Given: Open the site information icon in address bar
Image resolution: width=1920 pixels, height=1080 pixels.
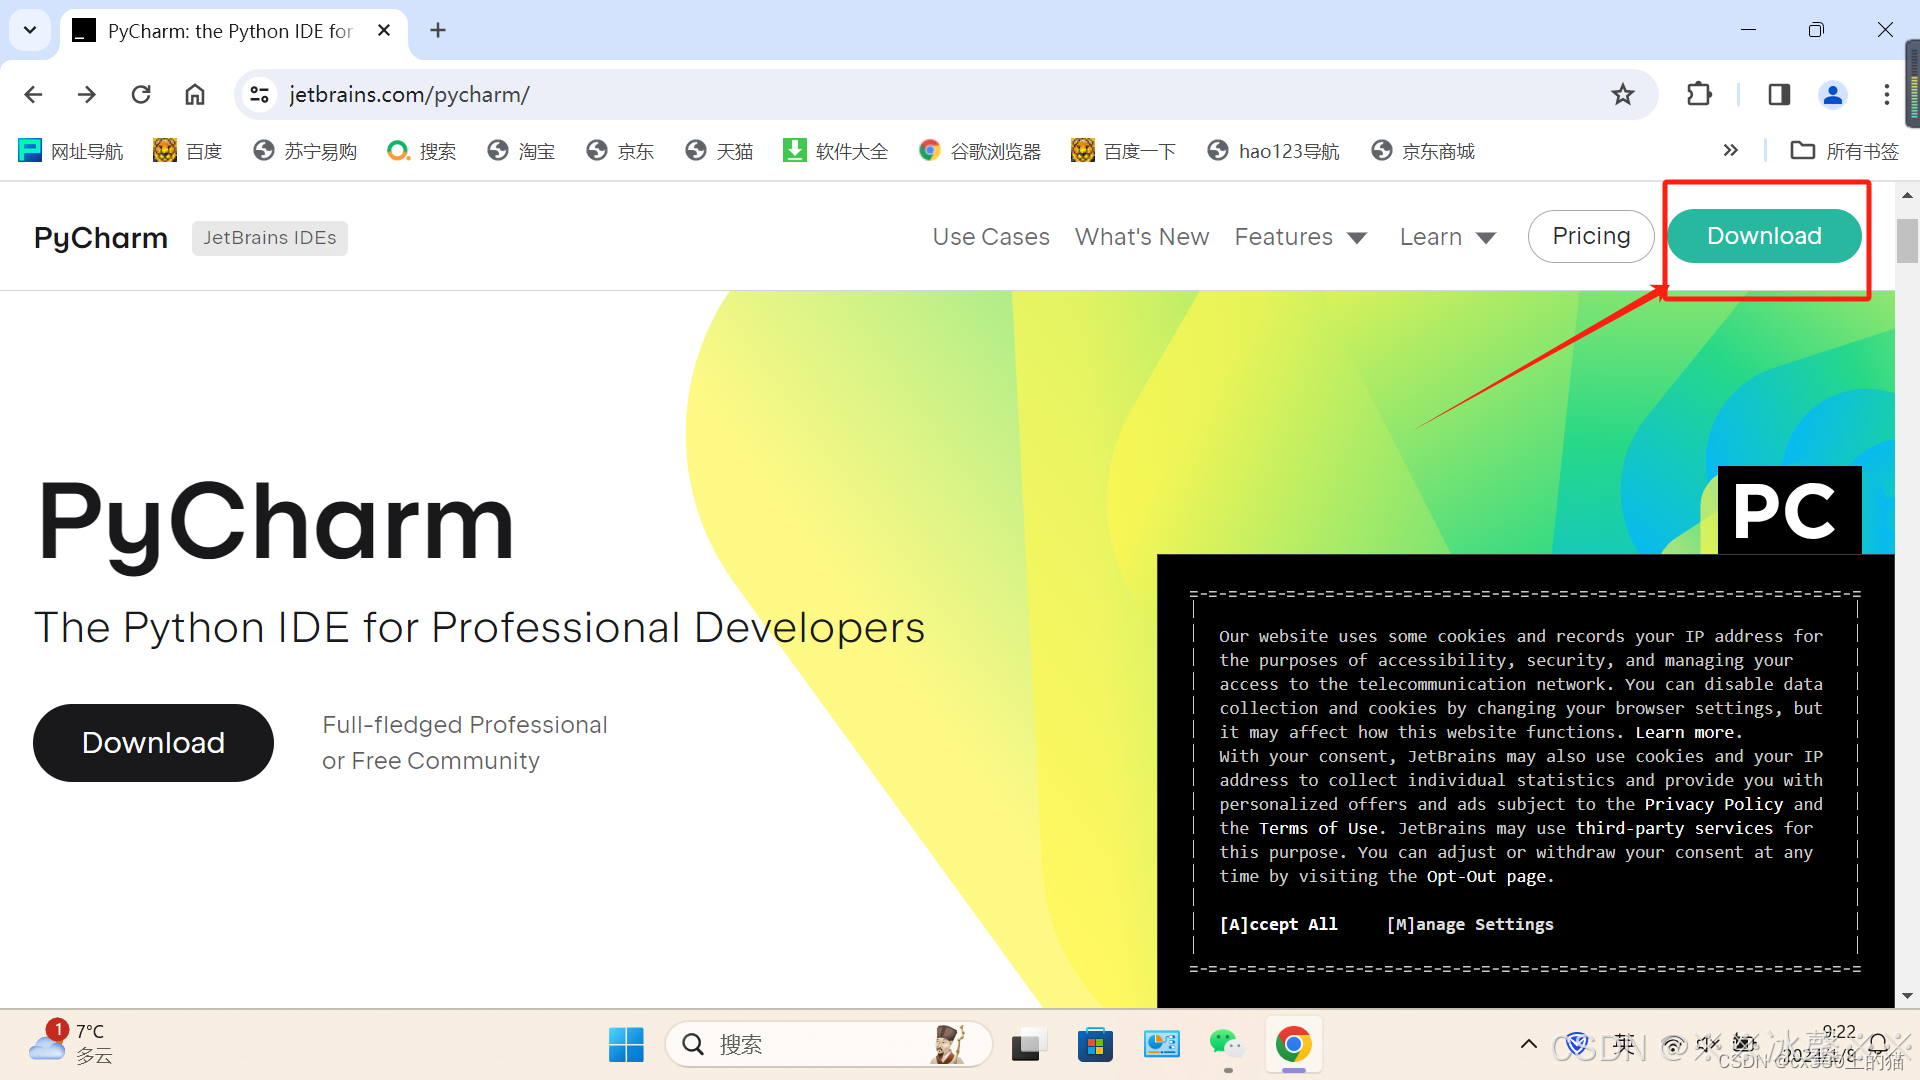Looking at the screenshot, I should point(260,95).
